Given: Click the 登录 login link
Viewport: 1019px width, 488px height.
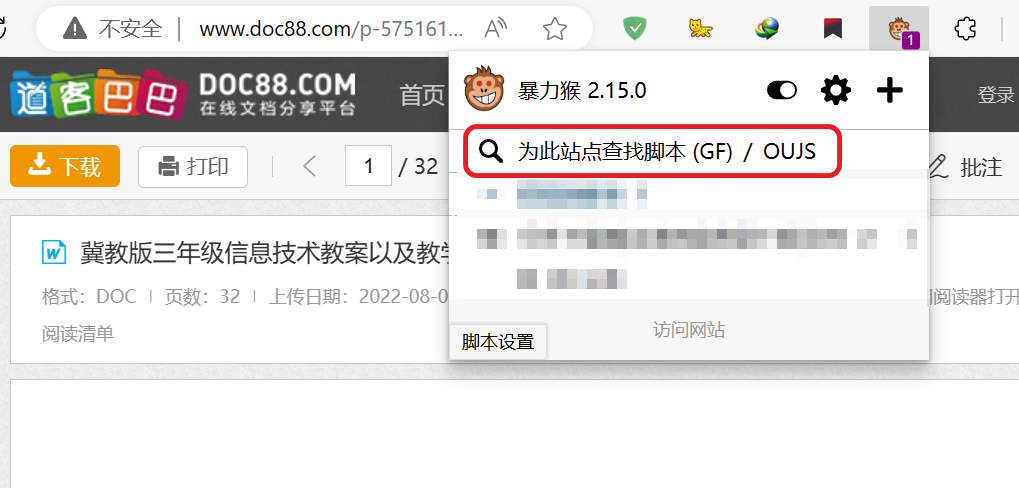Looking at the screenshot, I should click(996, 95).
